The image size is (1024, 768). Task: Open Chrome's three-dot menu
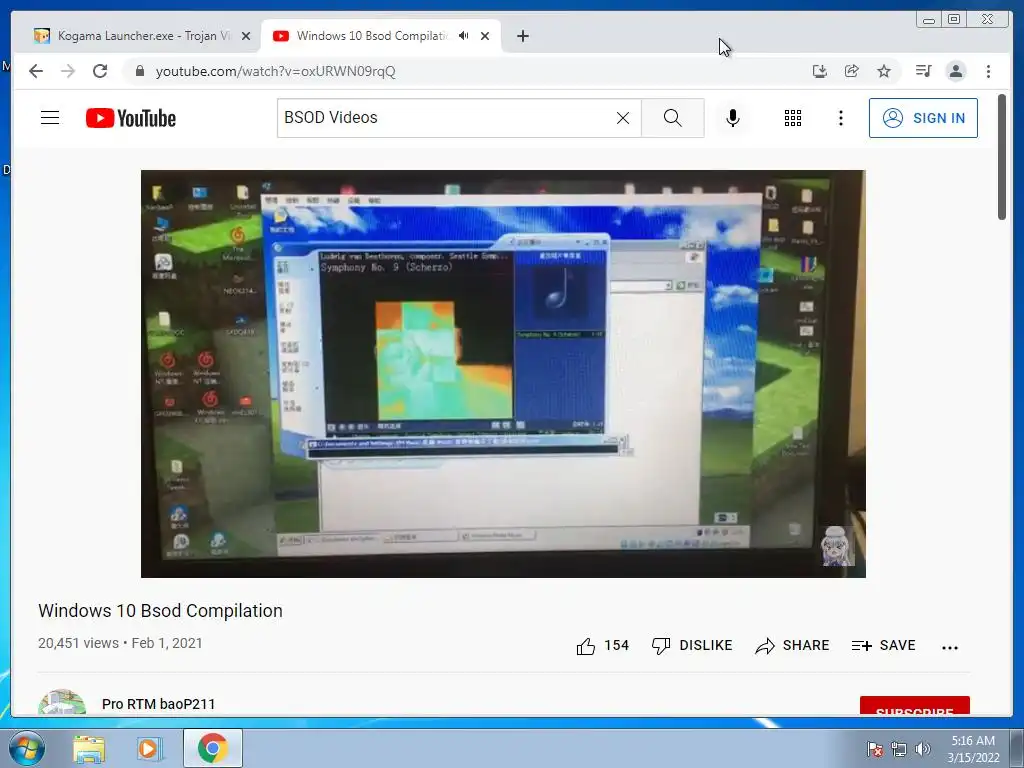click(x=988, y=71)
